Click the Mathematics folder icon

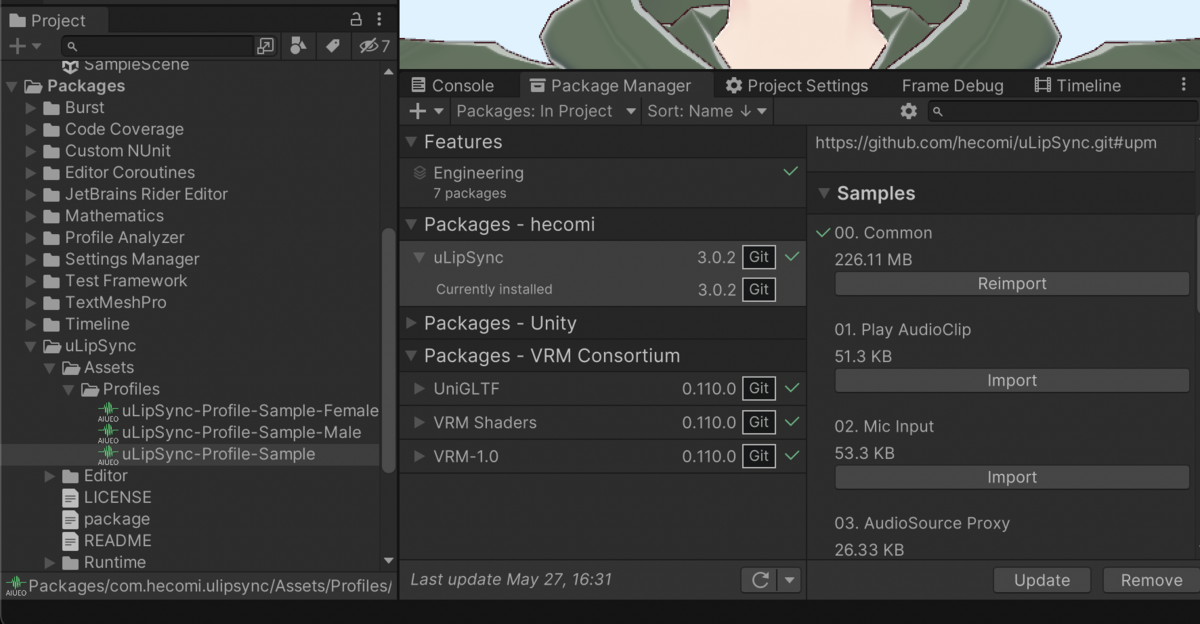52,216
